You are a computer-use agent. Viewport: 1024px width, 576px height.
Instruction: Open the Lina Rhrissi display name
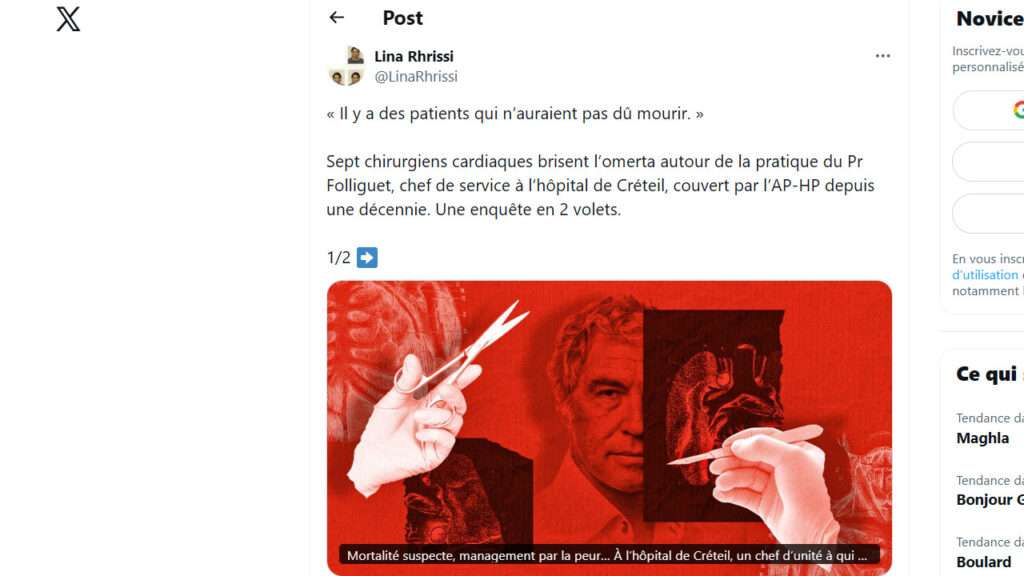(x=413, y=56)
